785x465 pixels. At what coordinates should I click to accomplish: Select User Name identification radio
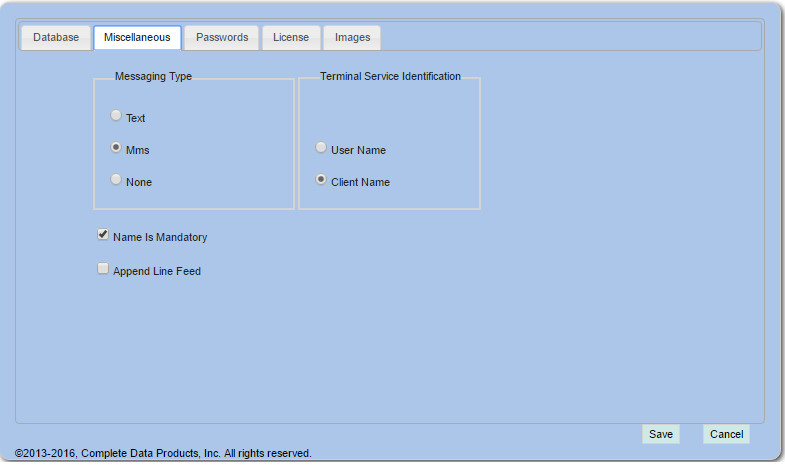click(321, 148)
